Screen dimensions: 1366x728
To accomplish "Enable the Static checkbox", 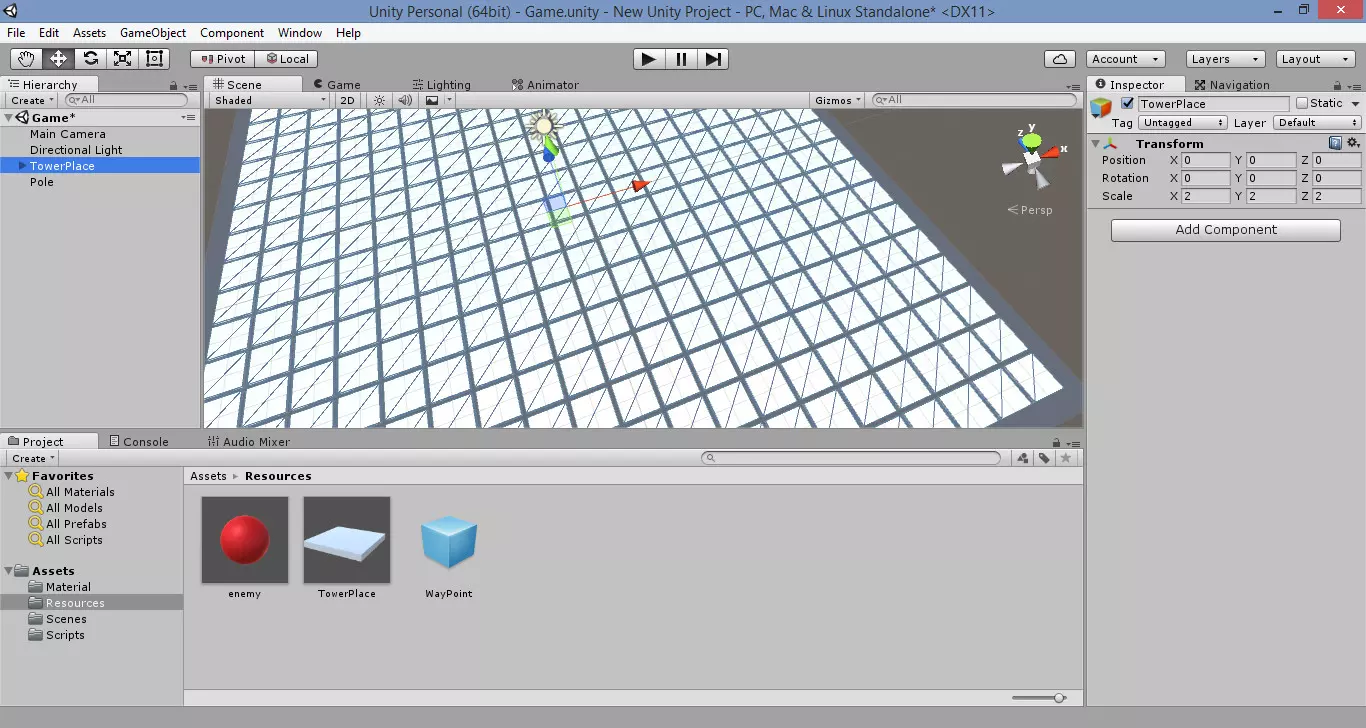I will click(1301, 103).
